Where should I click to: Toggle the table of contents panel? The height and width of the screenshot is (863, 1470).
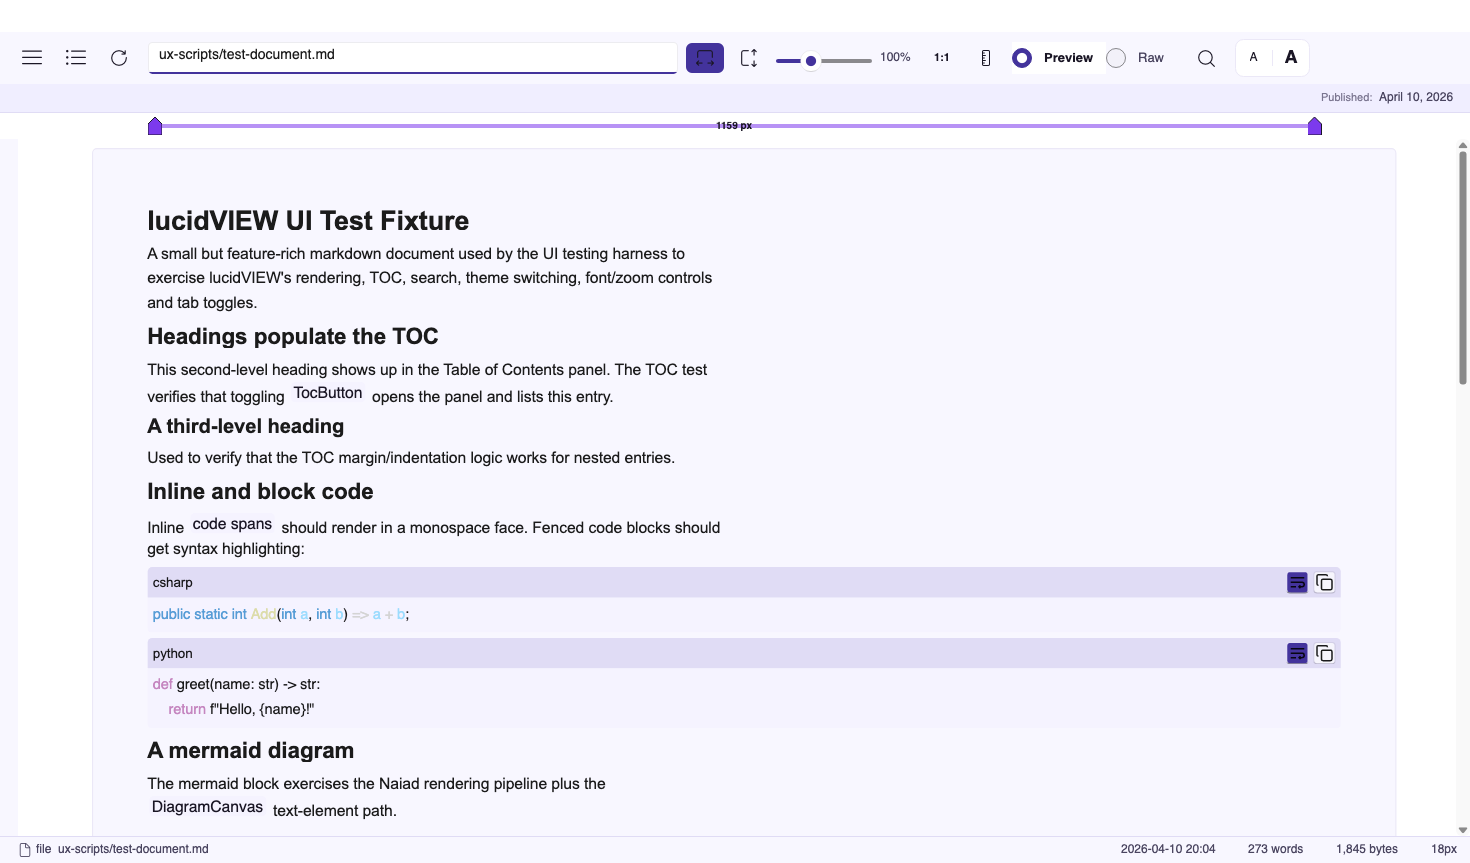click(75, 58)
